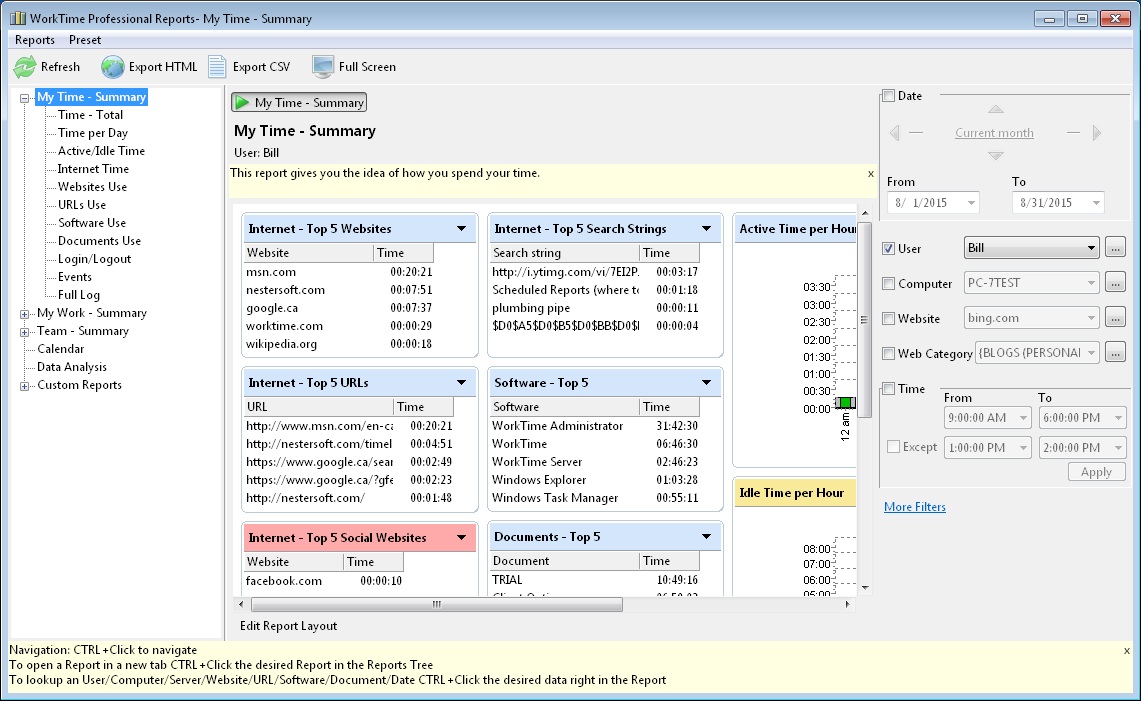The image size is (1141, 701).
Task: Uncheck the User filter checkbox
Action: pyautogui.click(x=888, y=248)
